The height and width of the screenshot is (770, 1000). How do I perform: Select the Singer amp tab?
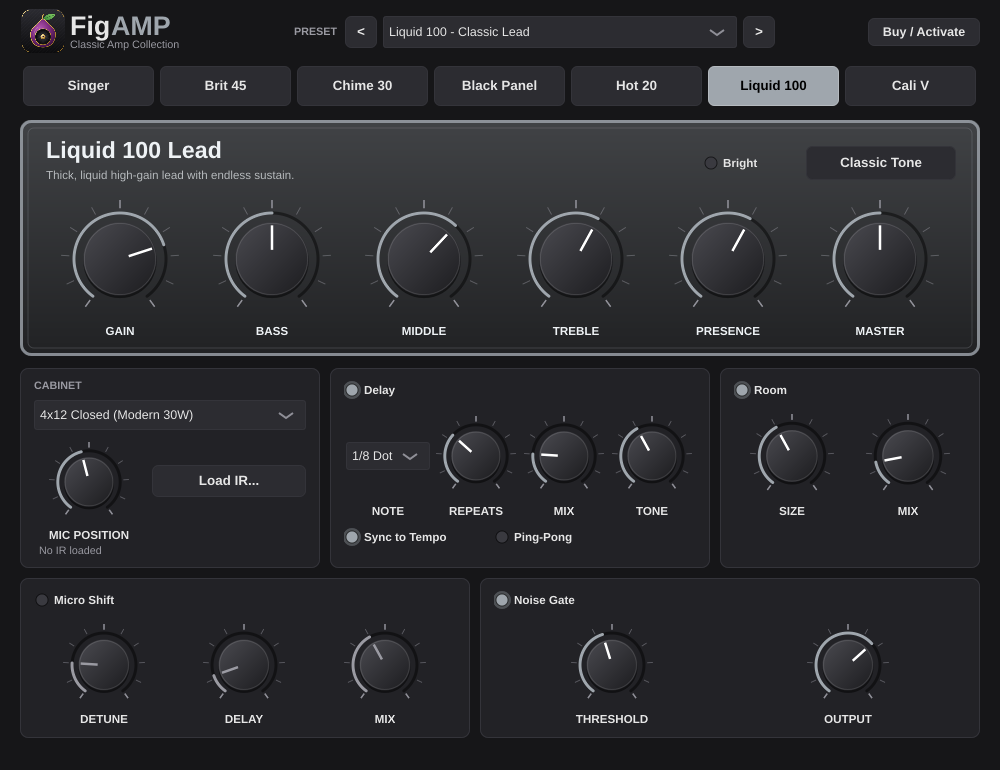click(88, 85)
